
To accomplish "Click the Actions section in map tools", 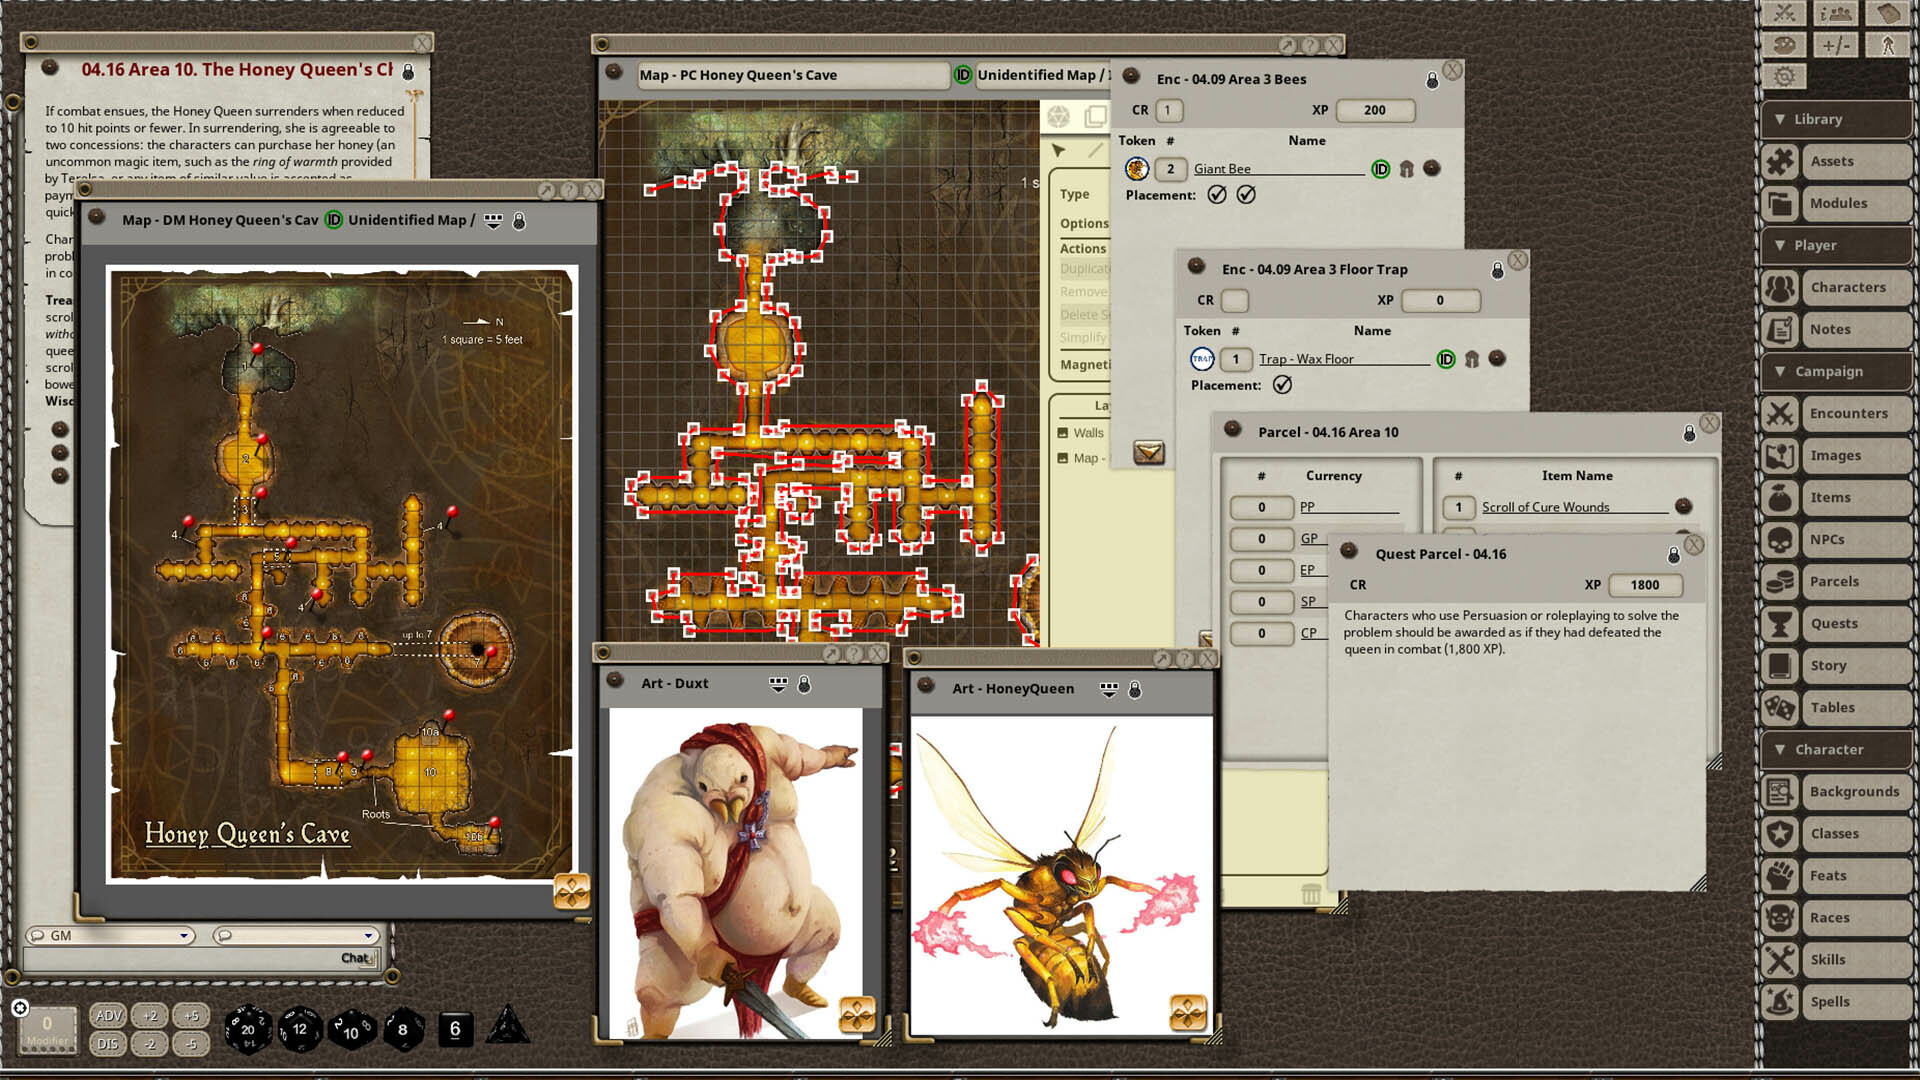I will (x=1083, y=248).
